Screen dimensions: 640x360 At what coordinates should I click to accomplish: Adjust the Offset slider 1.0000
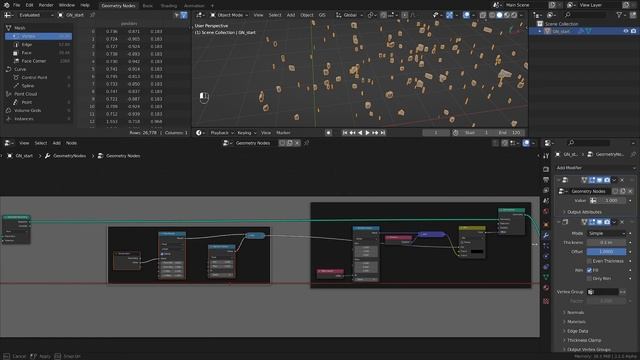606,251
